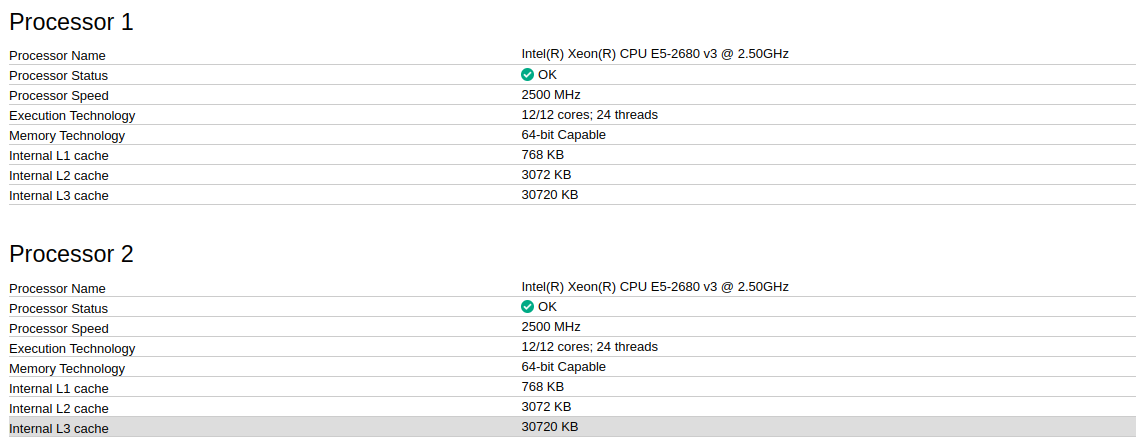Viewport: 1136px width, 437px height.
Task: Click Processor 1's Processor Speed label
Action: coord(59,96)
